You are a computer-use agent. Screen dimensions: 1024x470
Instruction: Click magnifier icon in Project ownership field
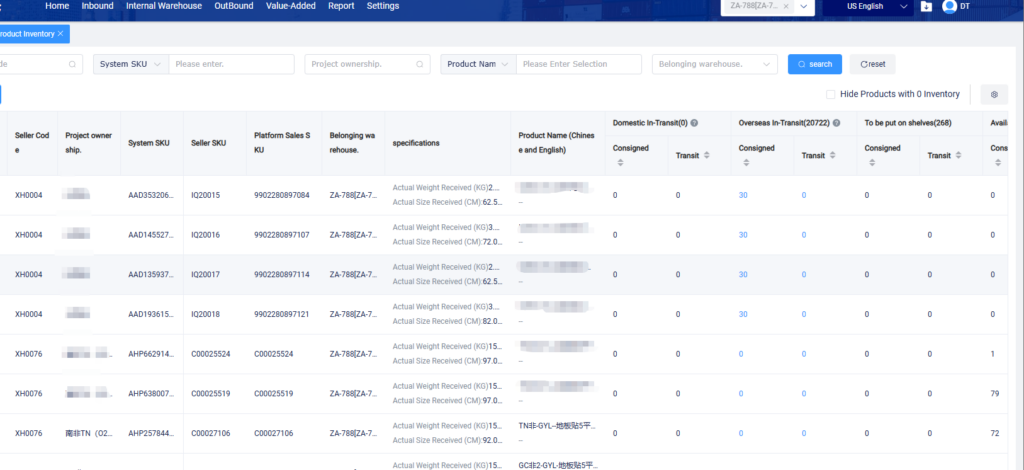(419, 65)
